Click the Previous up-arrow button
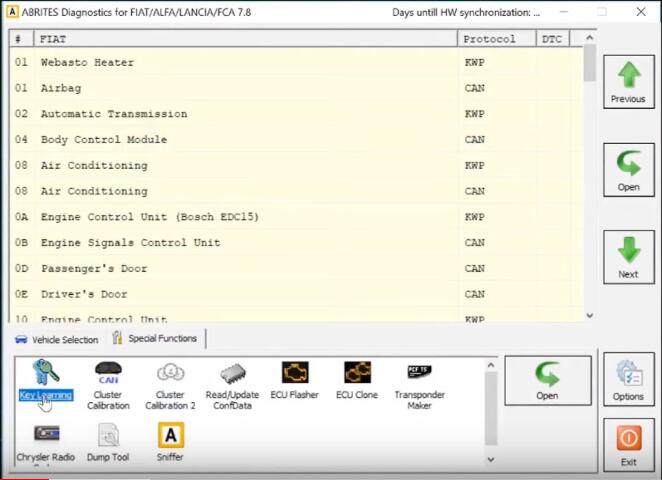Screen dimensions: 662x480 point(629,82)
